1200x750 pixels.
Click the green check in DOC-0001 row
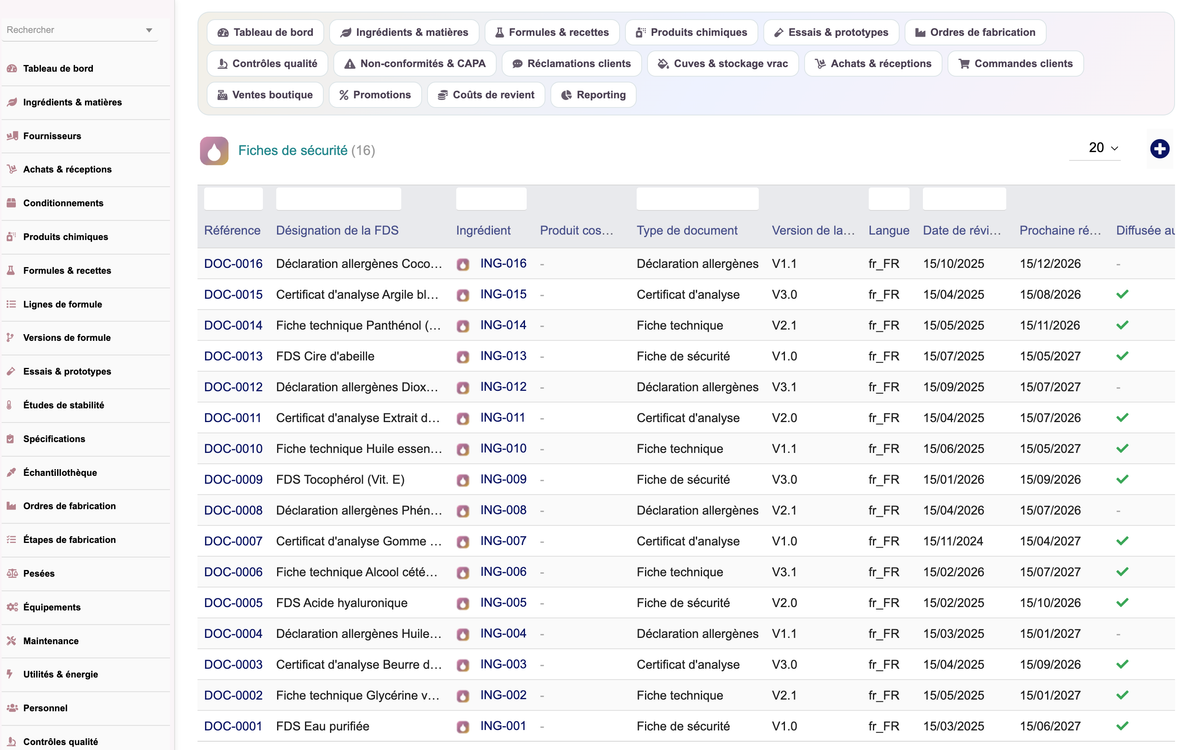[1122, 726]
